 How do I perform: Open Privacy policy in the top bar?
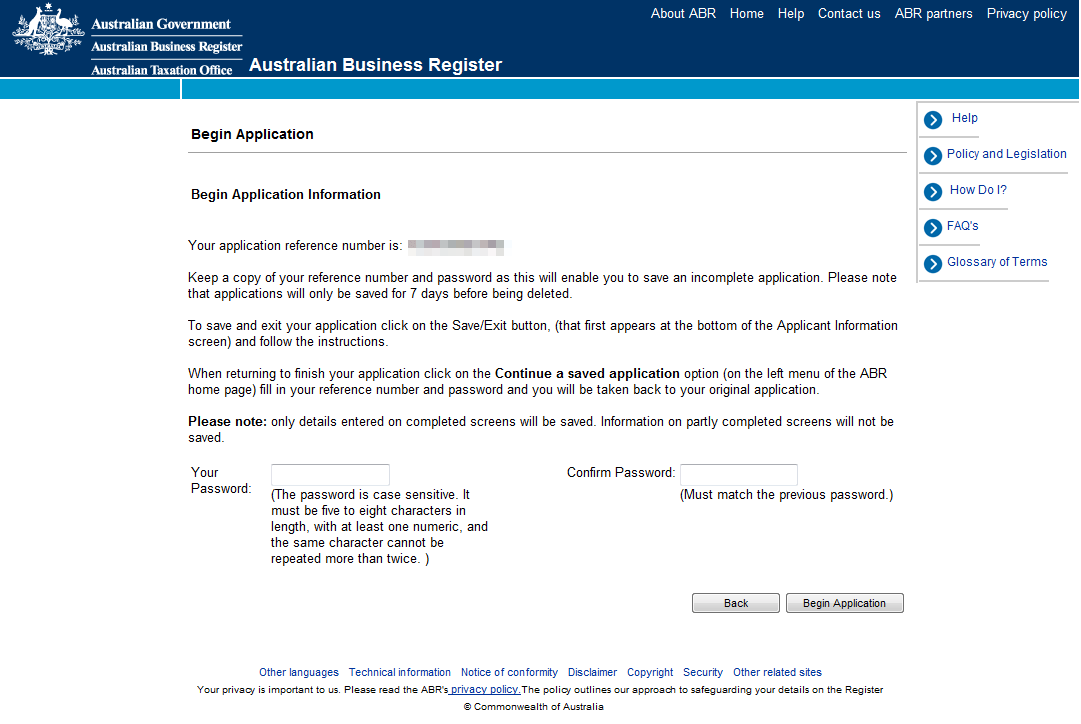(1026, 14)
